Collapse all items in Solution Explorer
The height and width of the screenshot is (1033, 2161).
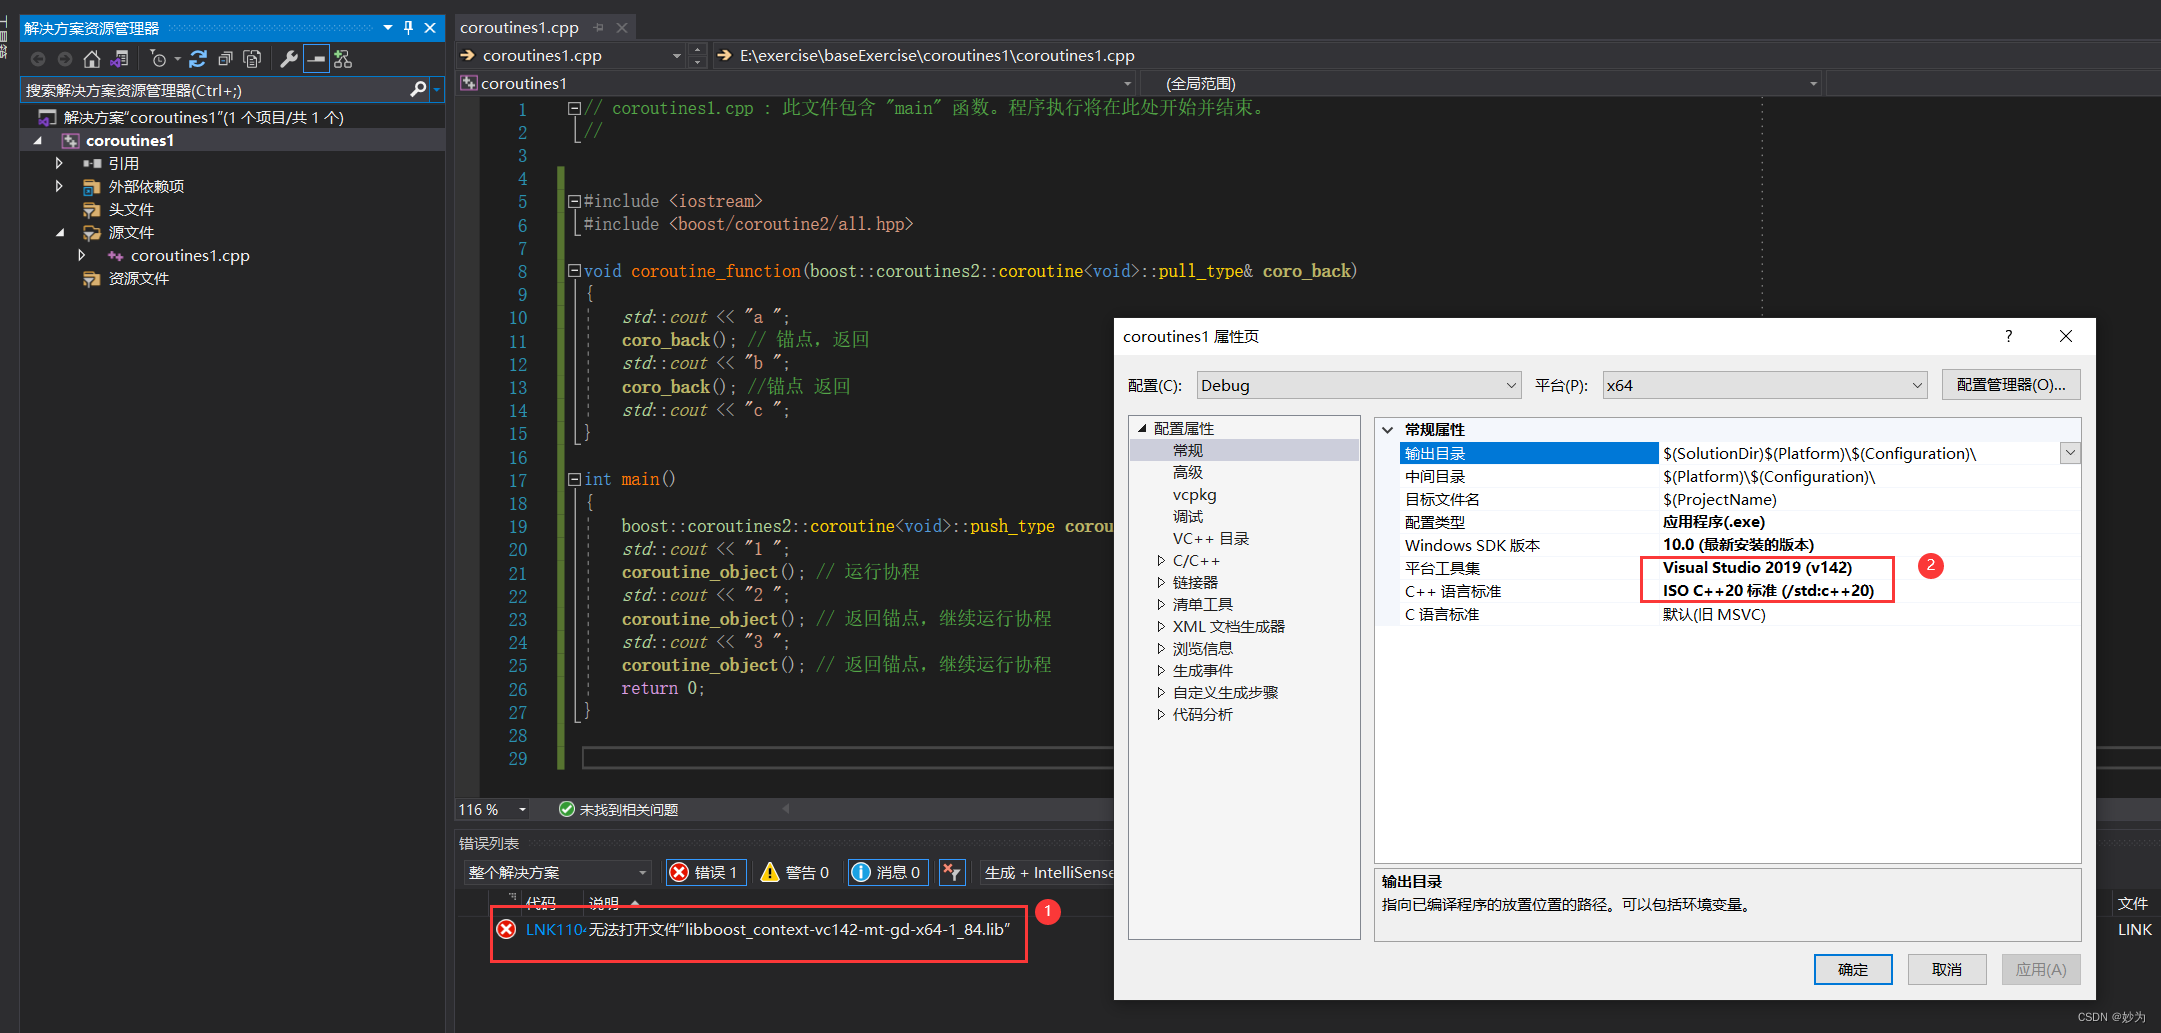point(225,59)
